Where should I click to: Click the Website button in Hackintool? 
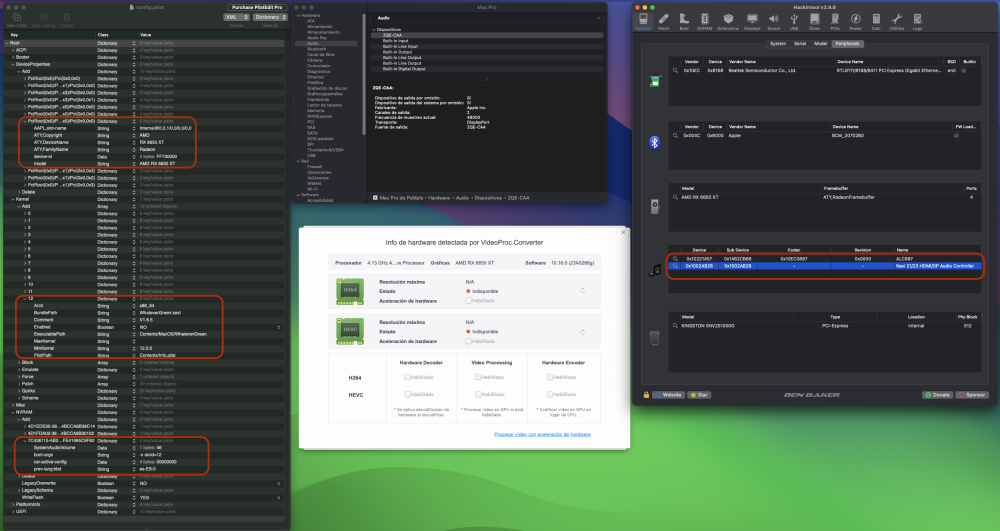(x=668, y=395)
